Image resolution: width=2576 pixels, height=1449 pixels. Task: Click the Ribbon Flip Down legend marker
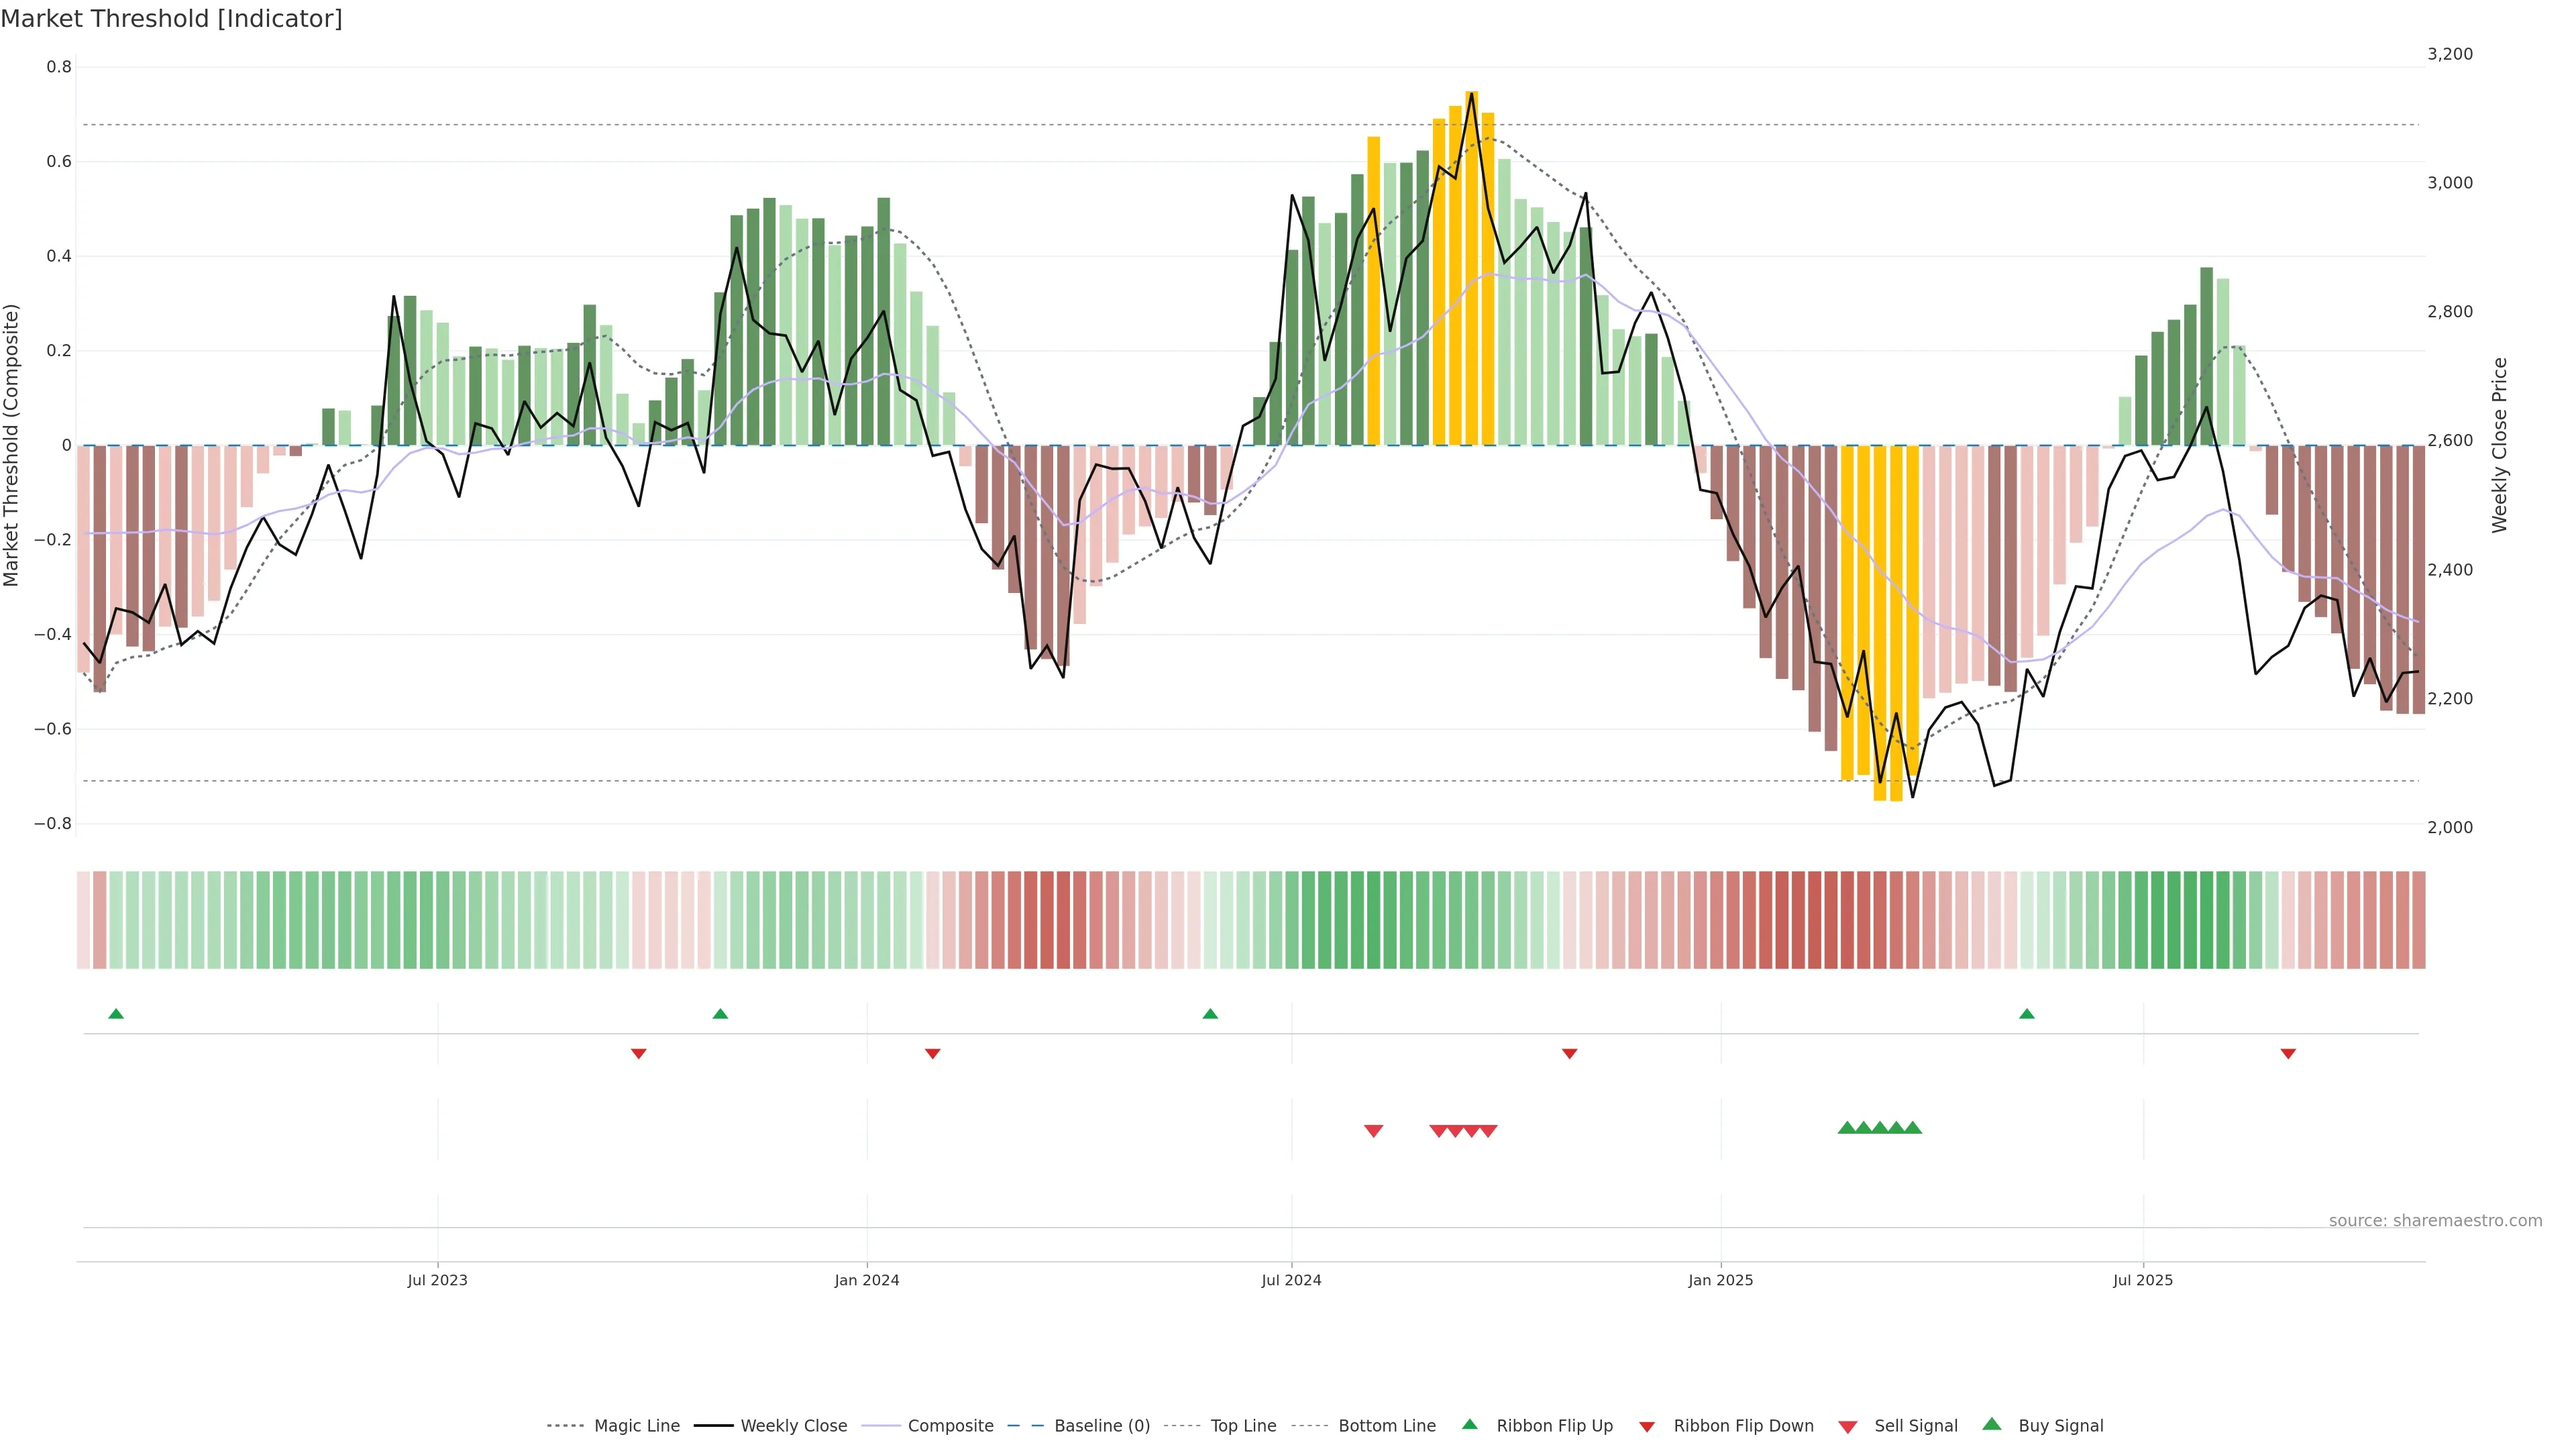(x=1647, y=1427)
